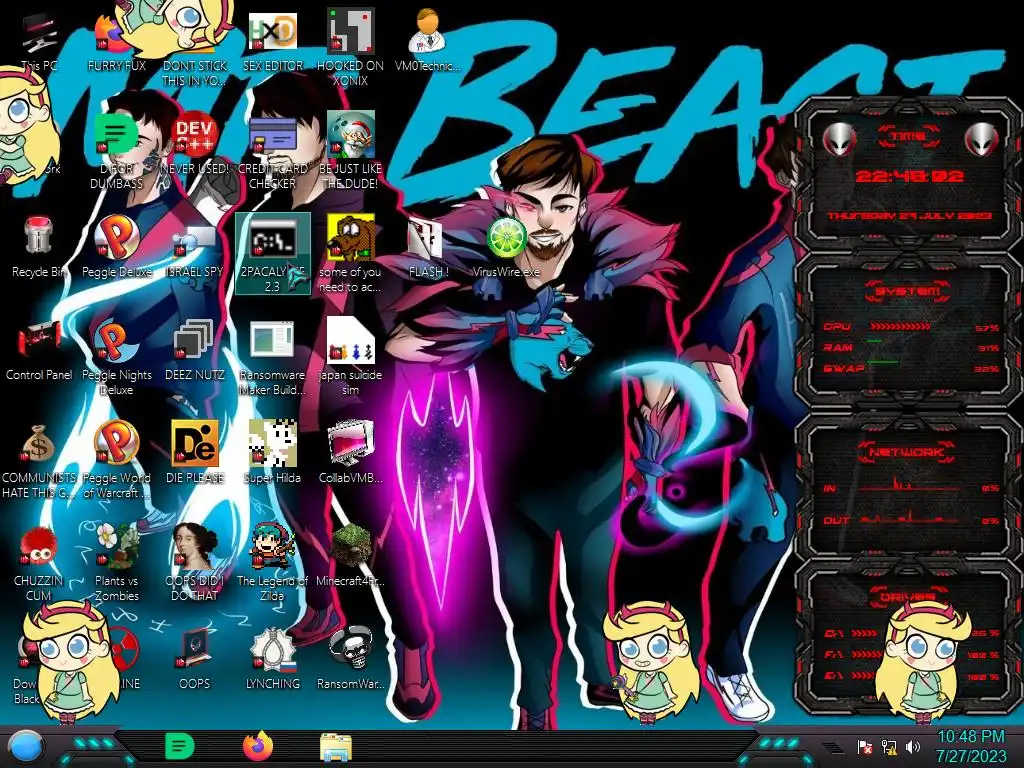Click the Thursday 27 July 2023 gadget date
Viewport: 1024px width, 768px height.
coord(909,216)
